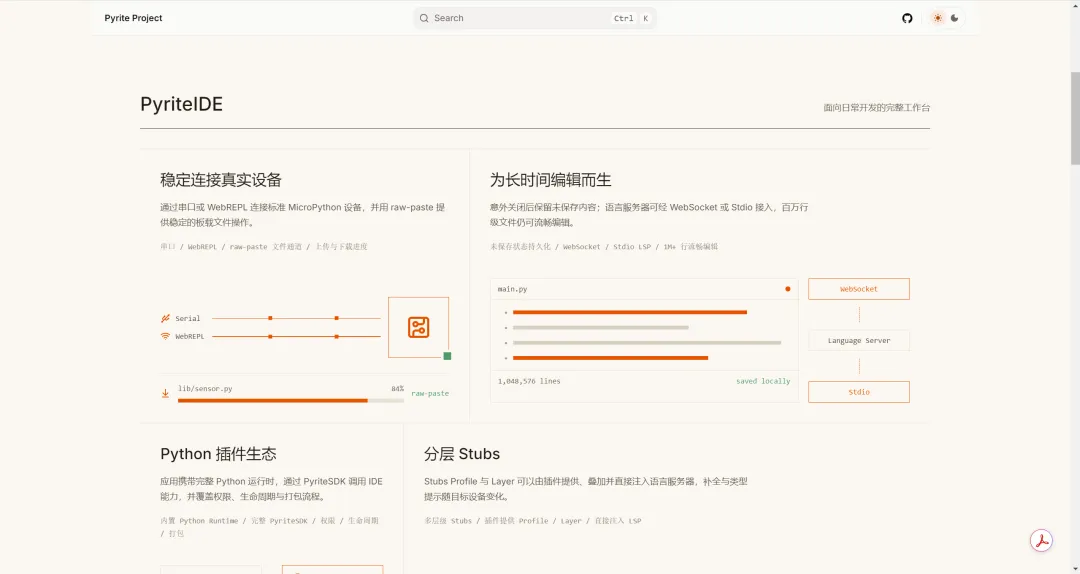
Task: Click the "1,048,576 lines" status text
Action: tap(529, 381)
